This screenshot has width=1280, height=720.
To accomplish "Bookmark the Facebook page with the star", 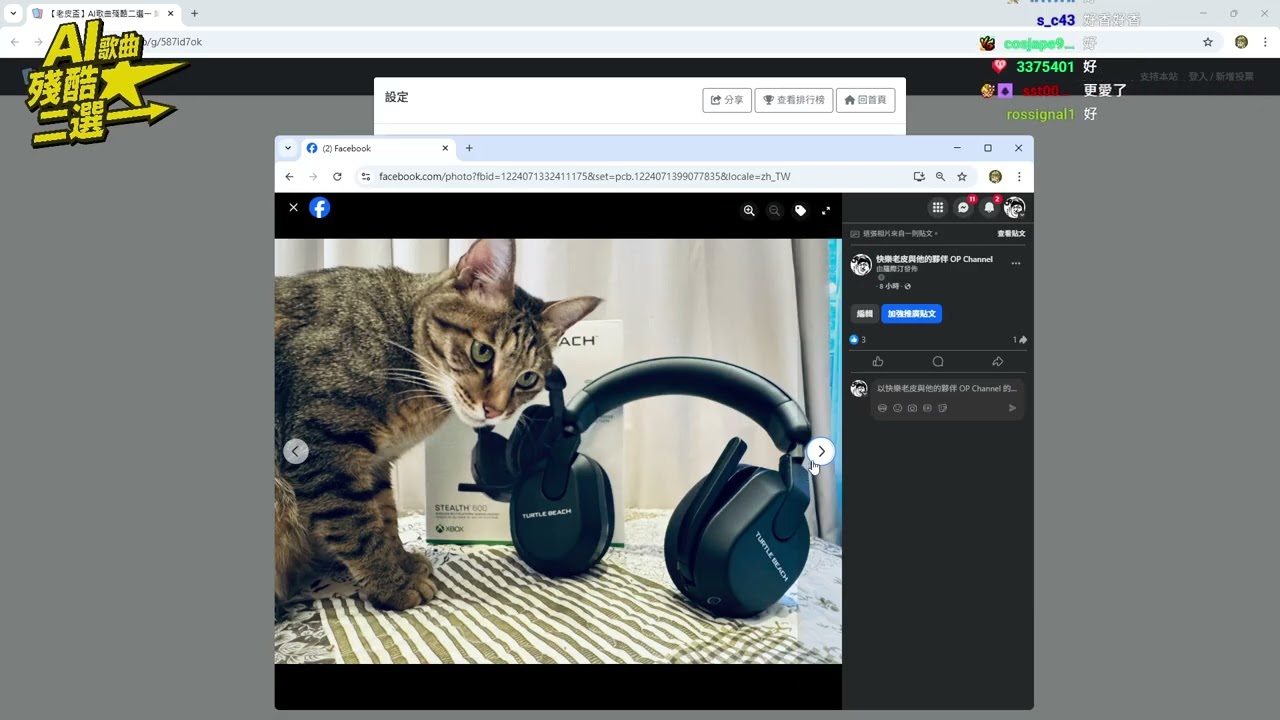I will click(x=962, y=176).
